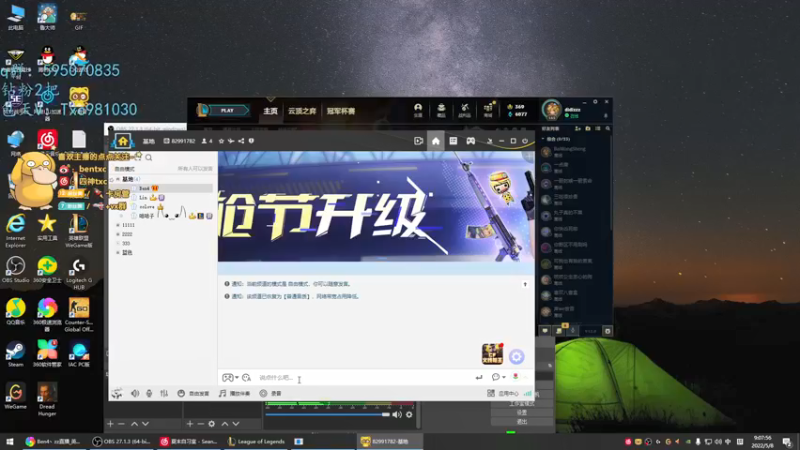Open League collection icon

point(441,110)
